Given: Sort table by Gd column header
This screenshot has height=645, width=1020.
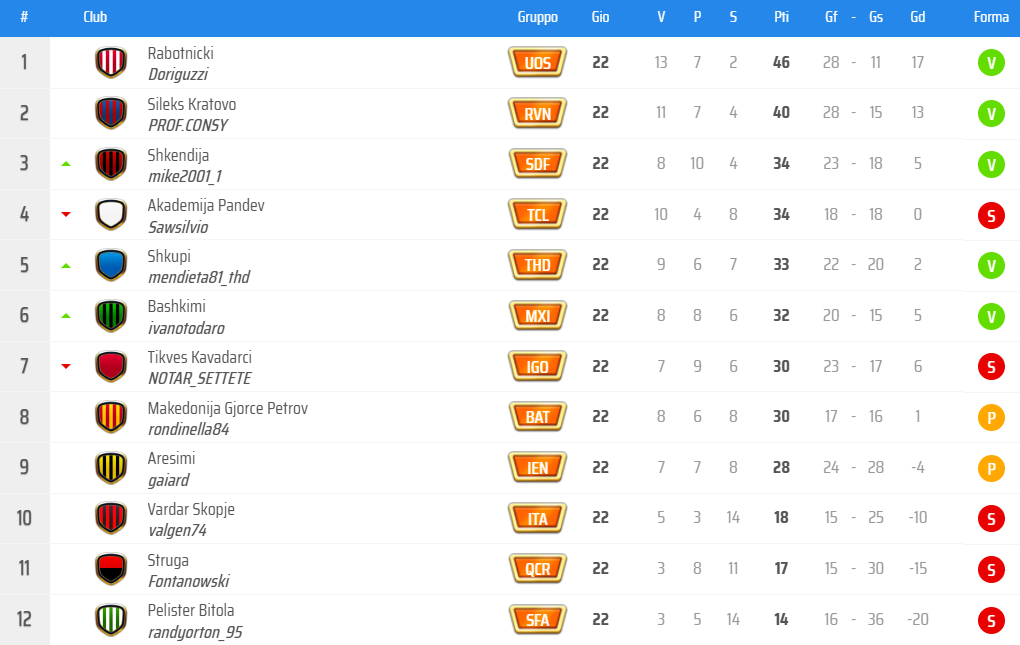Looking at the screenshot, I should coord(918,17).
